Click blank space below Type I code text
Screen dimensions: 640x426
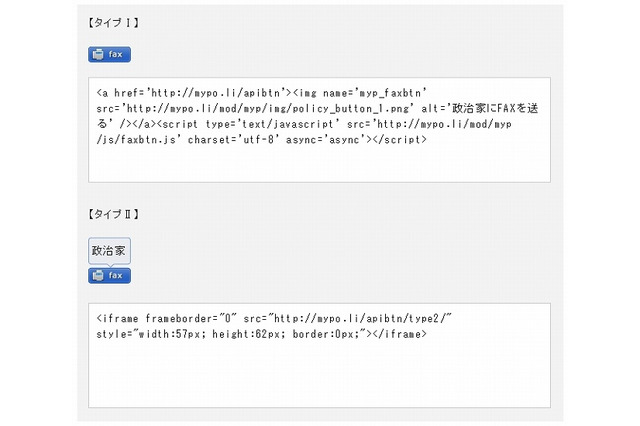319,163
